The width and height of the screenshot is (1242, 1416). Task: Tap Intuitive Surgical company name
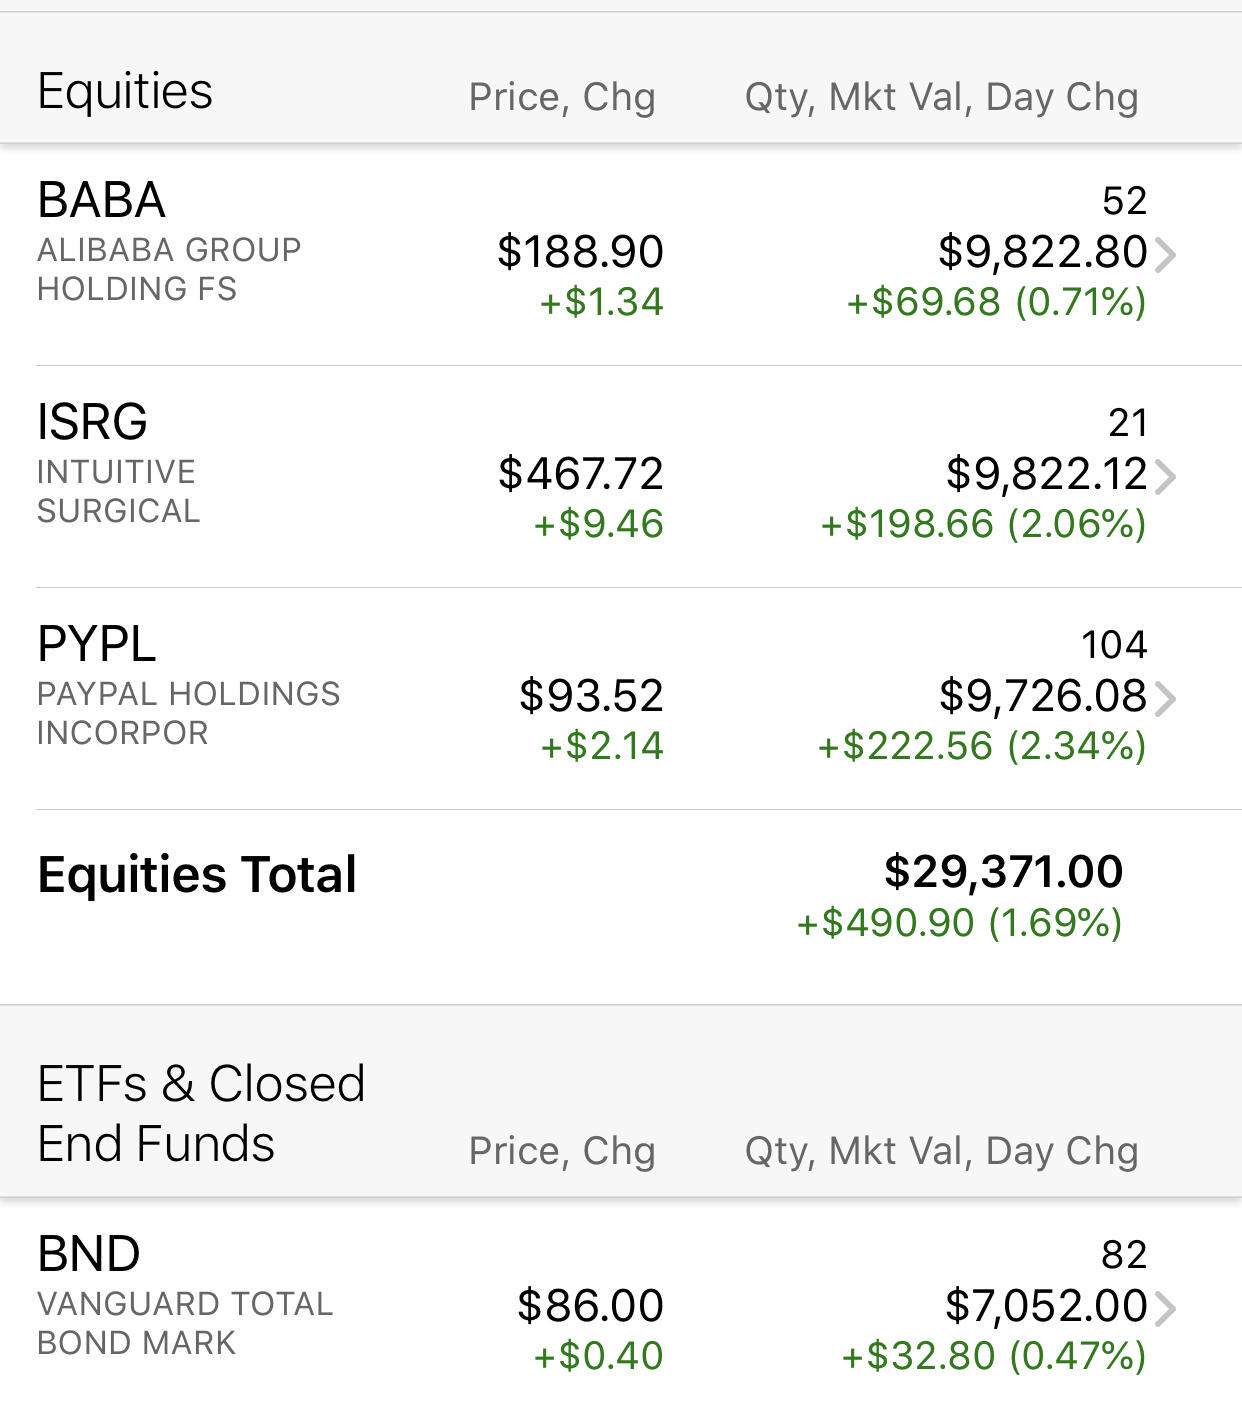(118, 491)
